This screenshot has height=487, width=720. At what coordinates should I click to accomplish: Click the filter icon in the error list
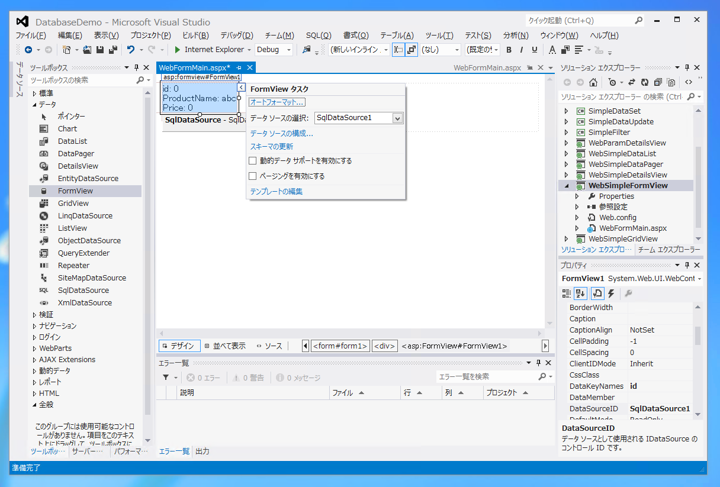pos(165,377)
